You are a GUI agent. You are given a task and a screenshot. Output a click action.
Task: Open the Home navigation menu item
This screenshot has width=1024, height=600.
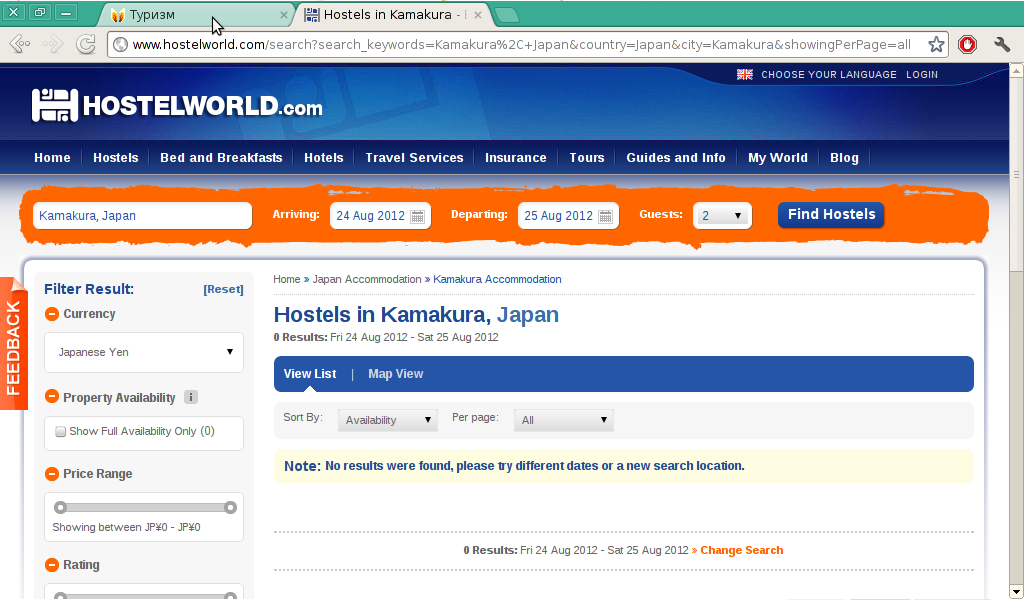coord(52,157)
